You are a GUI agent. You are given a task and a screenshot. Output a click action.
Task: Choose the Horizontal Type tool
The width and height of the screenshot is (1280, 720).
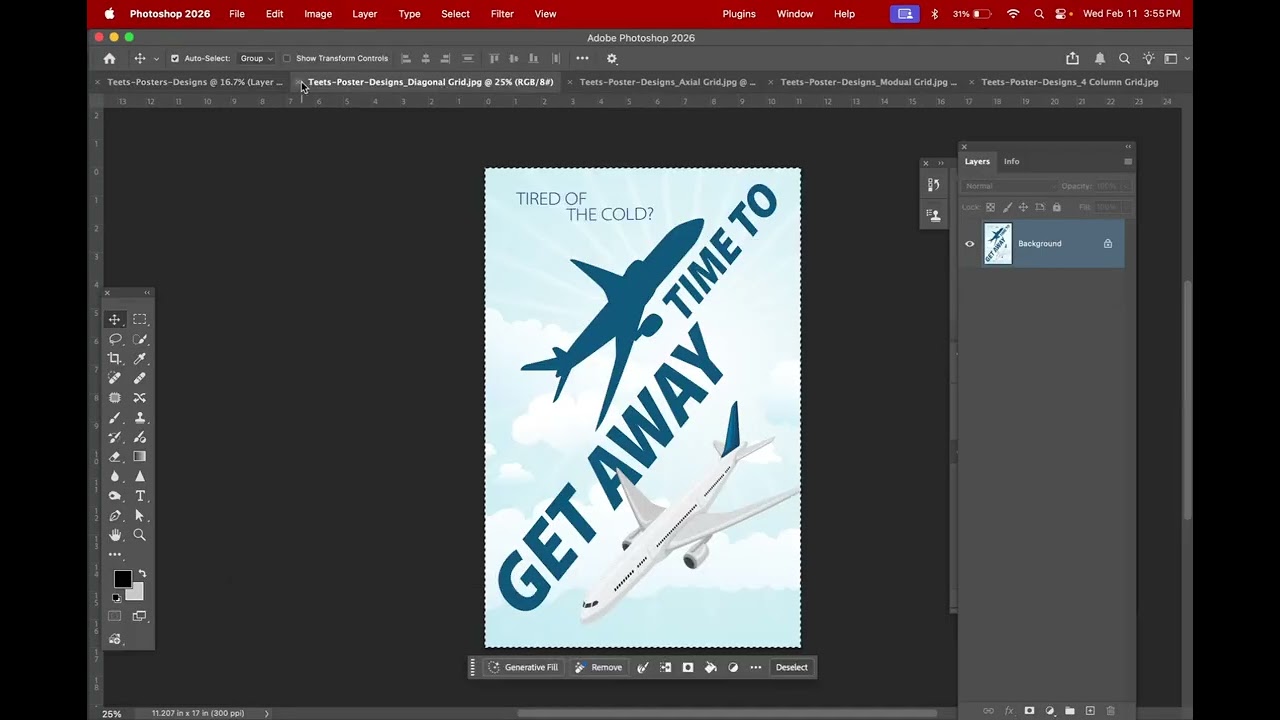point(140,496)
